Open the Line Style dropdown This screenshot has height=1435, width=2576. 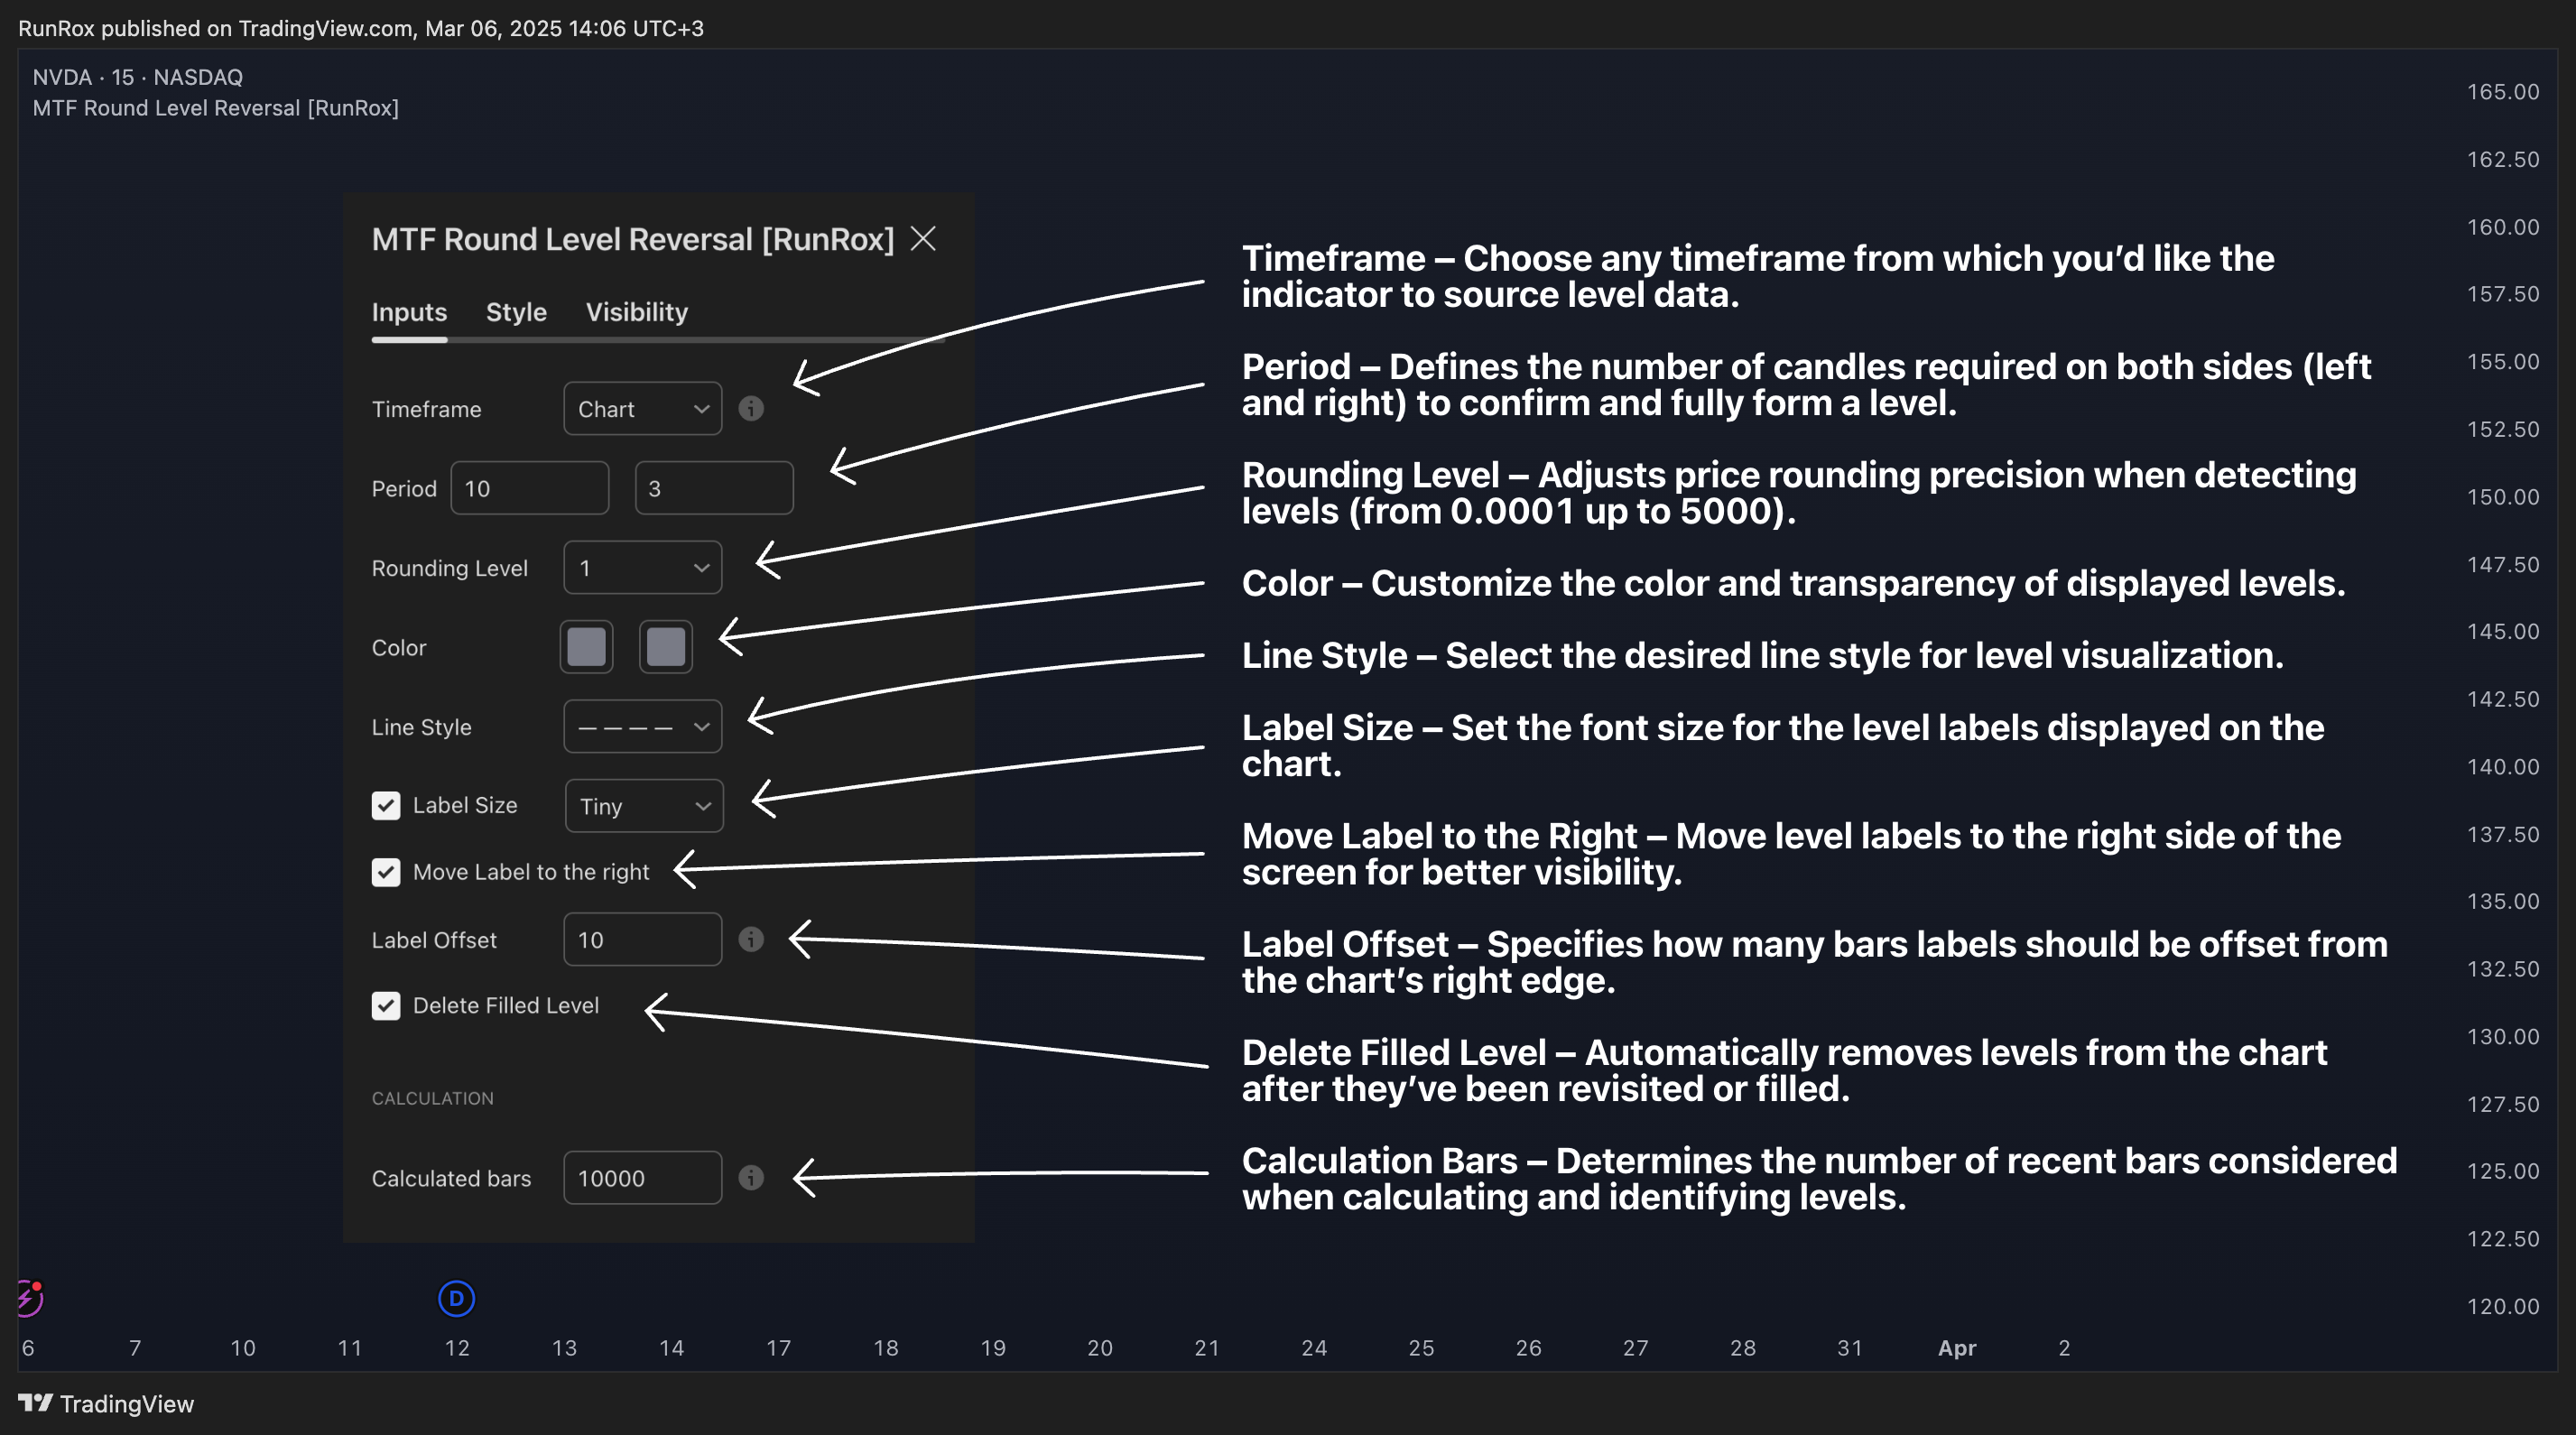point(642,727)
